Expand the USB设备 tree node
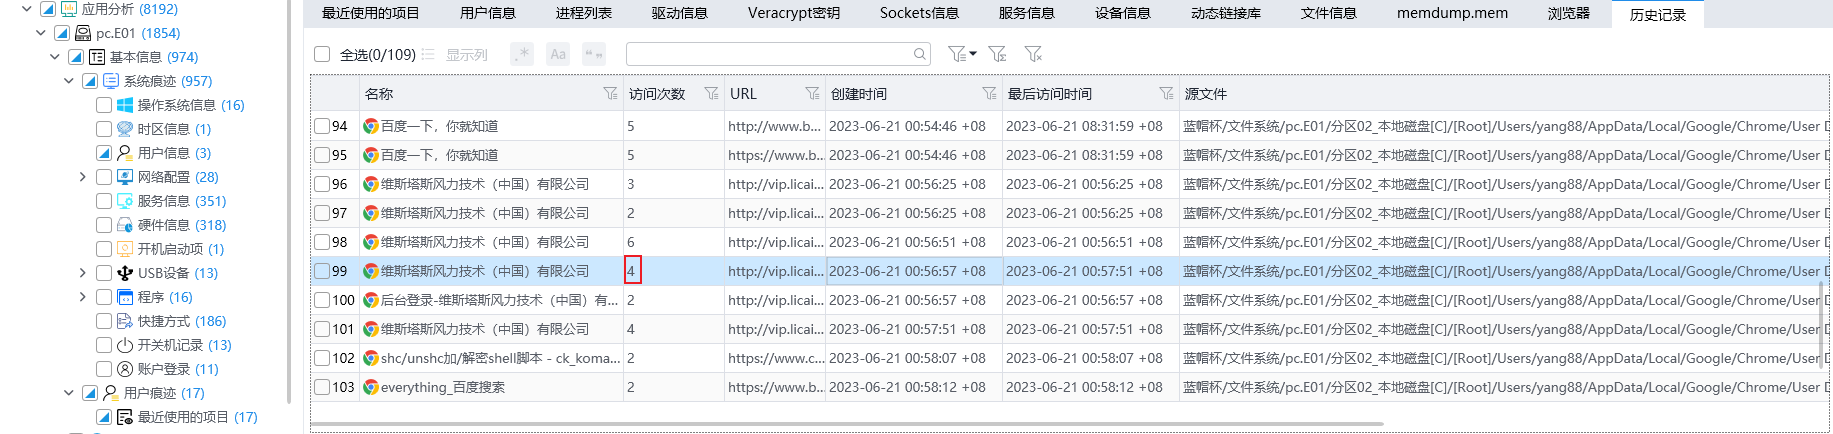Viewport: 1833px width, 434px height. (x=82, y=273)
